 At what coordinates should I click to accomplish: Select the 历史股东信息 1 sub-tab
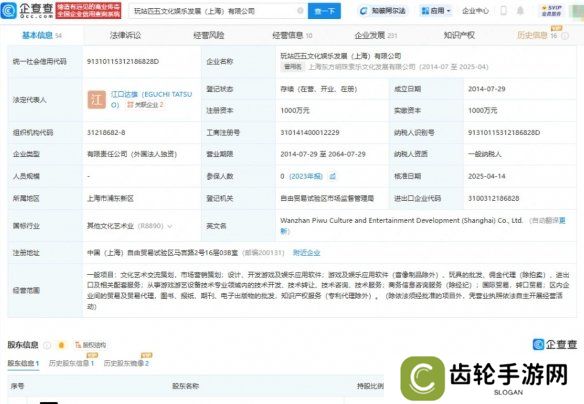[72, 363]
